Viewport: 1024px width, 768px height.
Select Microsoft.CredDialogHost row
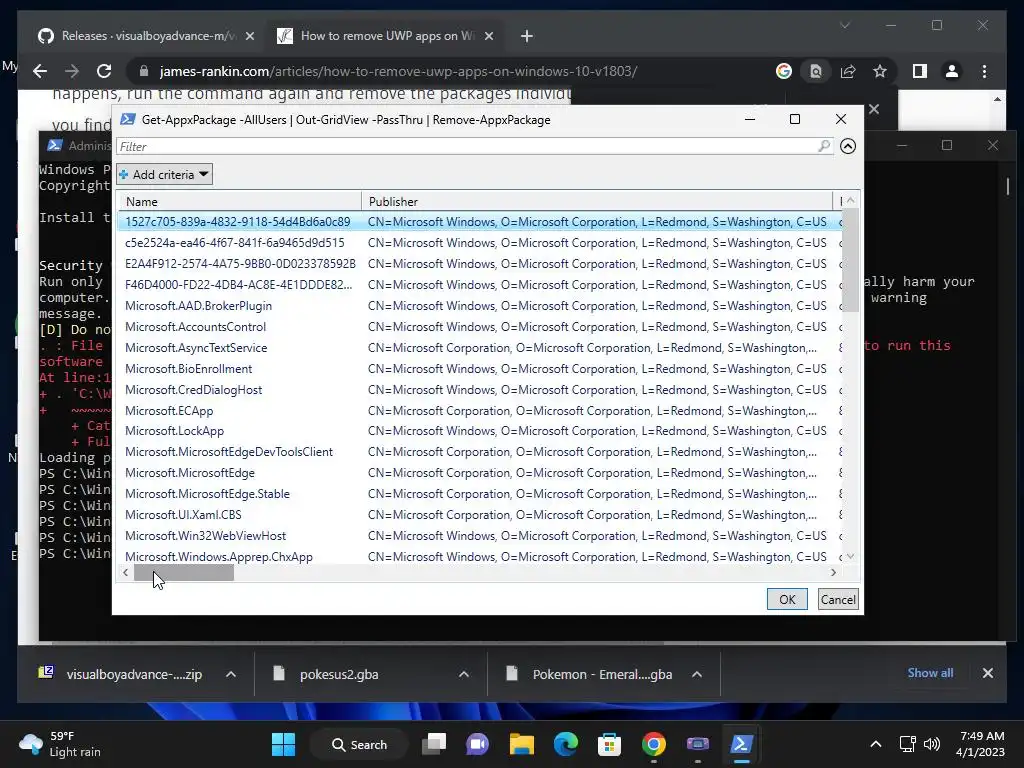[480, 390]
